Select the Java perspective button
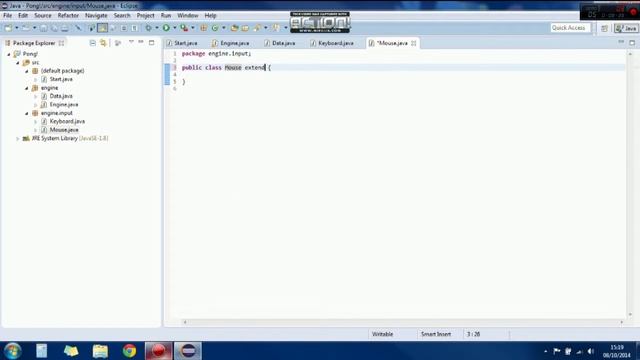The width and height of the screenshot is (640, 360). [626, 28]
